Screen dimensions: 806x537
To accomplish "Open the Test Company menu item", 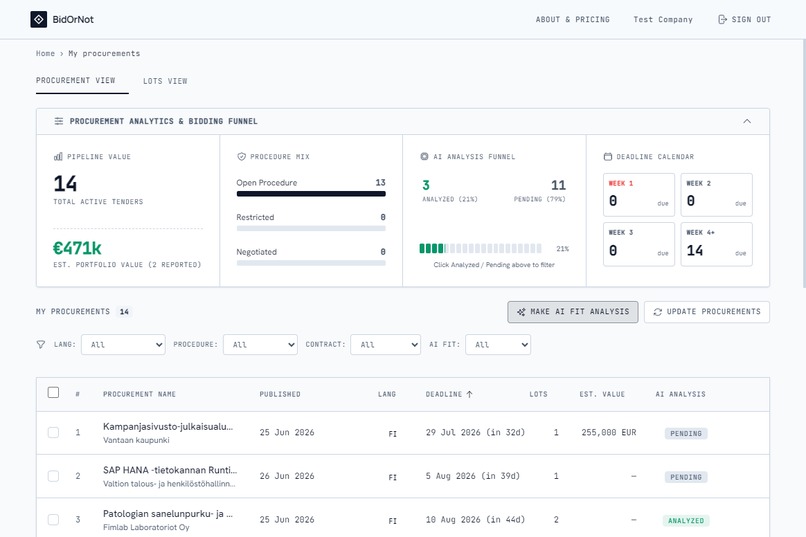I will click(x=663, y=20).
